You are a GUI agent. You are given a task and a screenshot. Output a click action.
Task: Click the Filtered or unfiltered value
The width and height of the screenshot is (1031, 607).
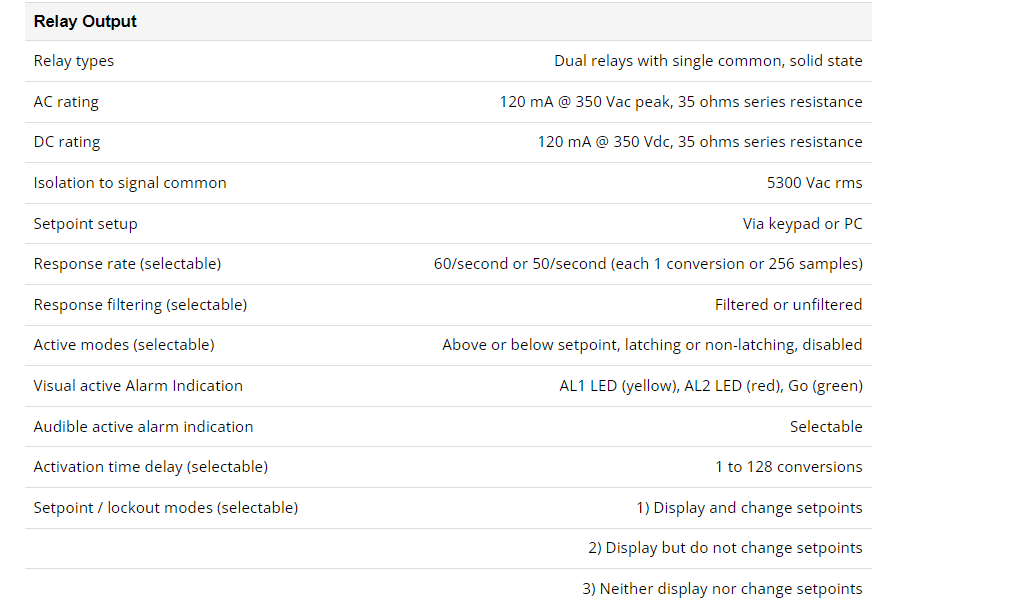(x=788, y=304)
